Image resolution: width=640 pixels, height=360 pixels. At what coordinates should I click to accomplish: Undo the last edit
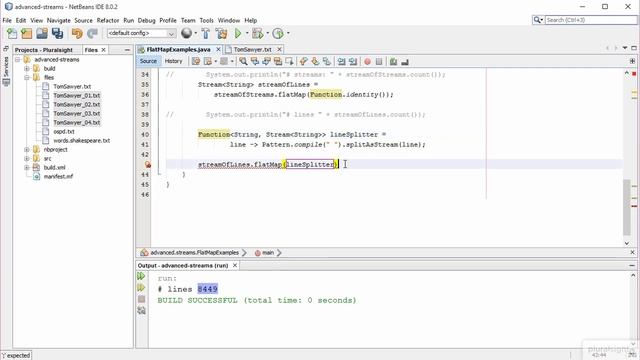[77, 33]
